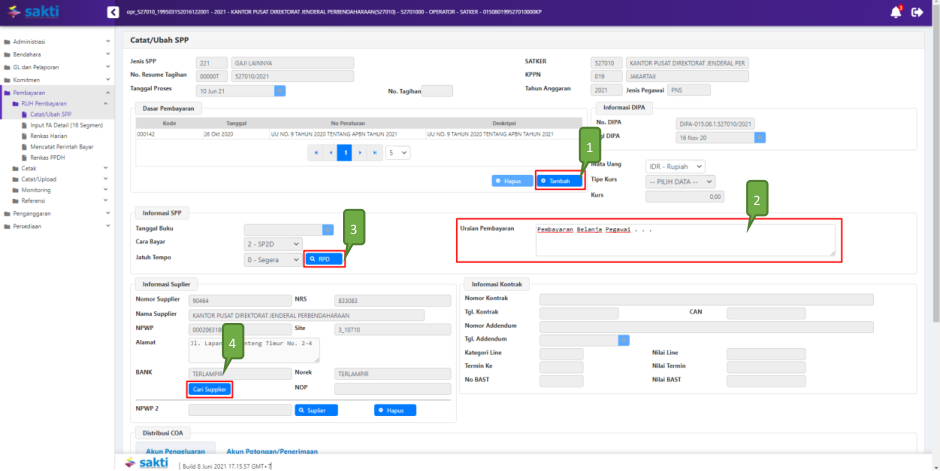Click the Cari Supplier button
940x471 pixels.
(x=210, y=389)
